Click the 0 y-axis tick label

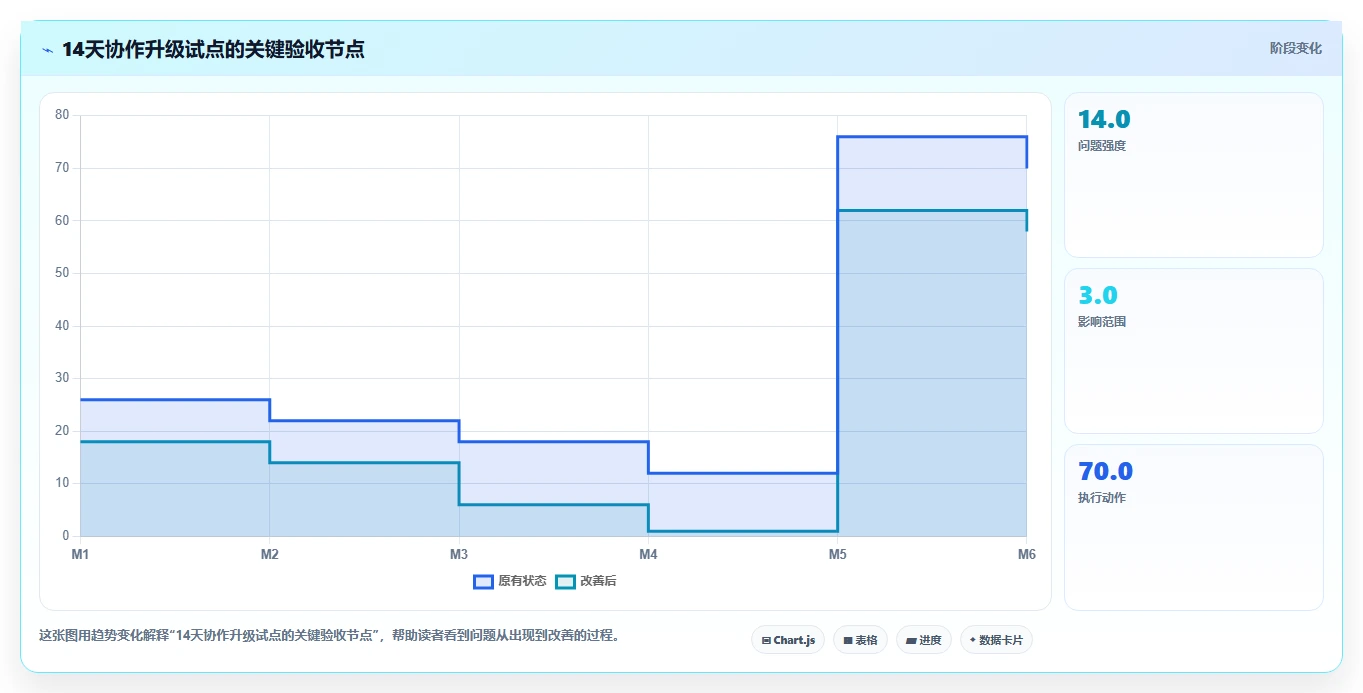[66, 536]
